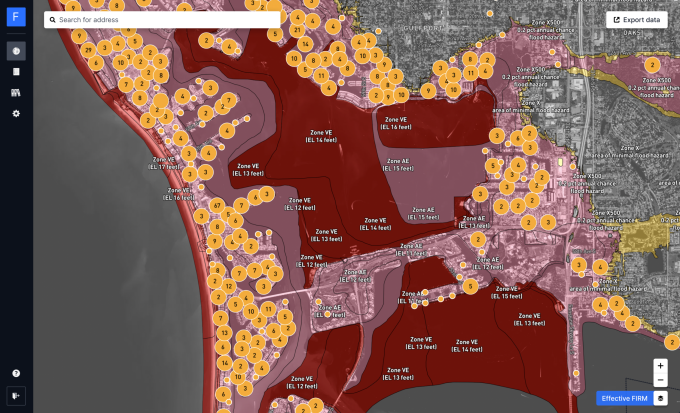Expand the cluster marker labeled 12
The width and height of the screenshot is (680, 413).
pyautogui.click(x=229, y=286)
